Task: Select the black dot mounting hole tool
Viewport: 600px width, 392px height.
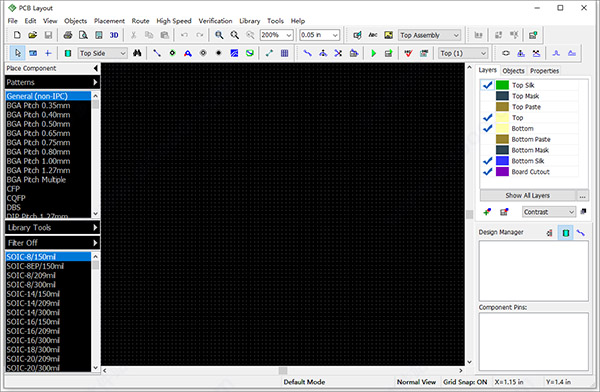Action: 218,53
